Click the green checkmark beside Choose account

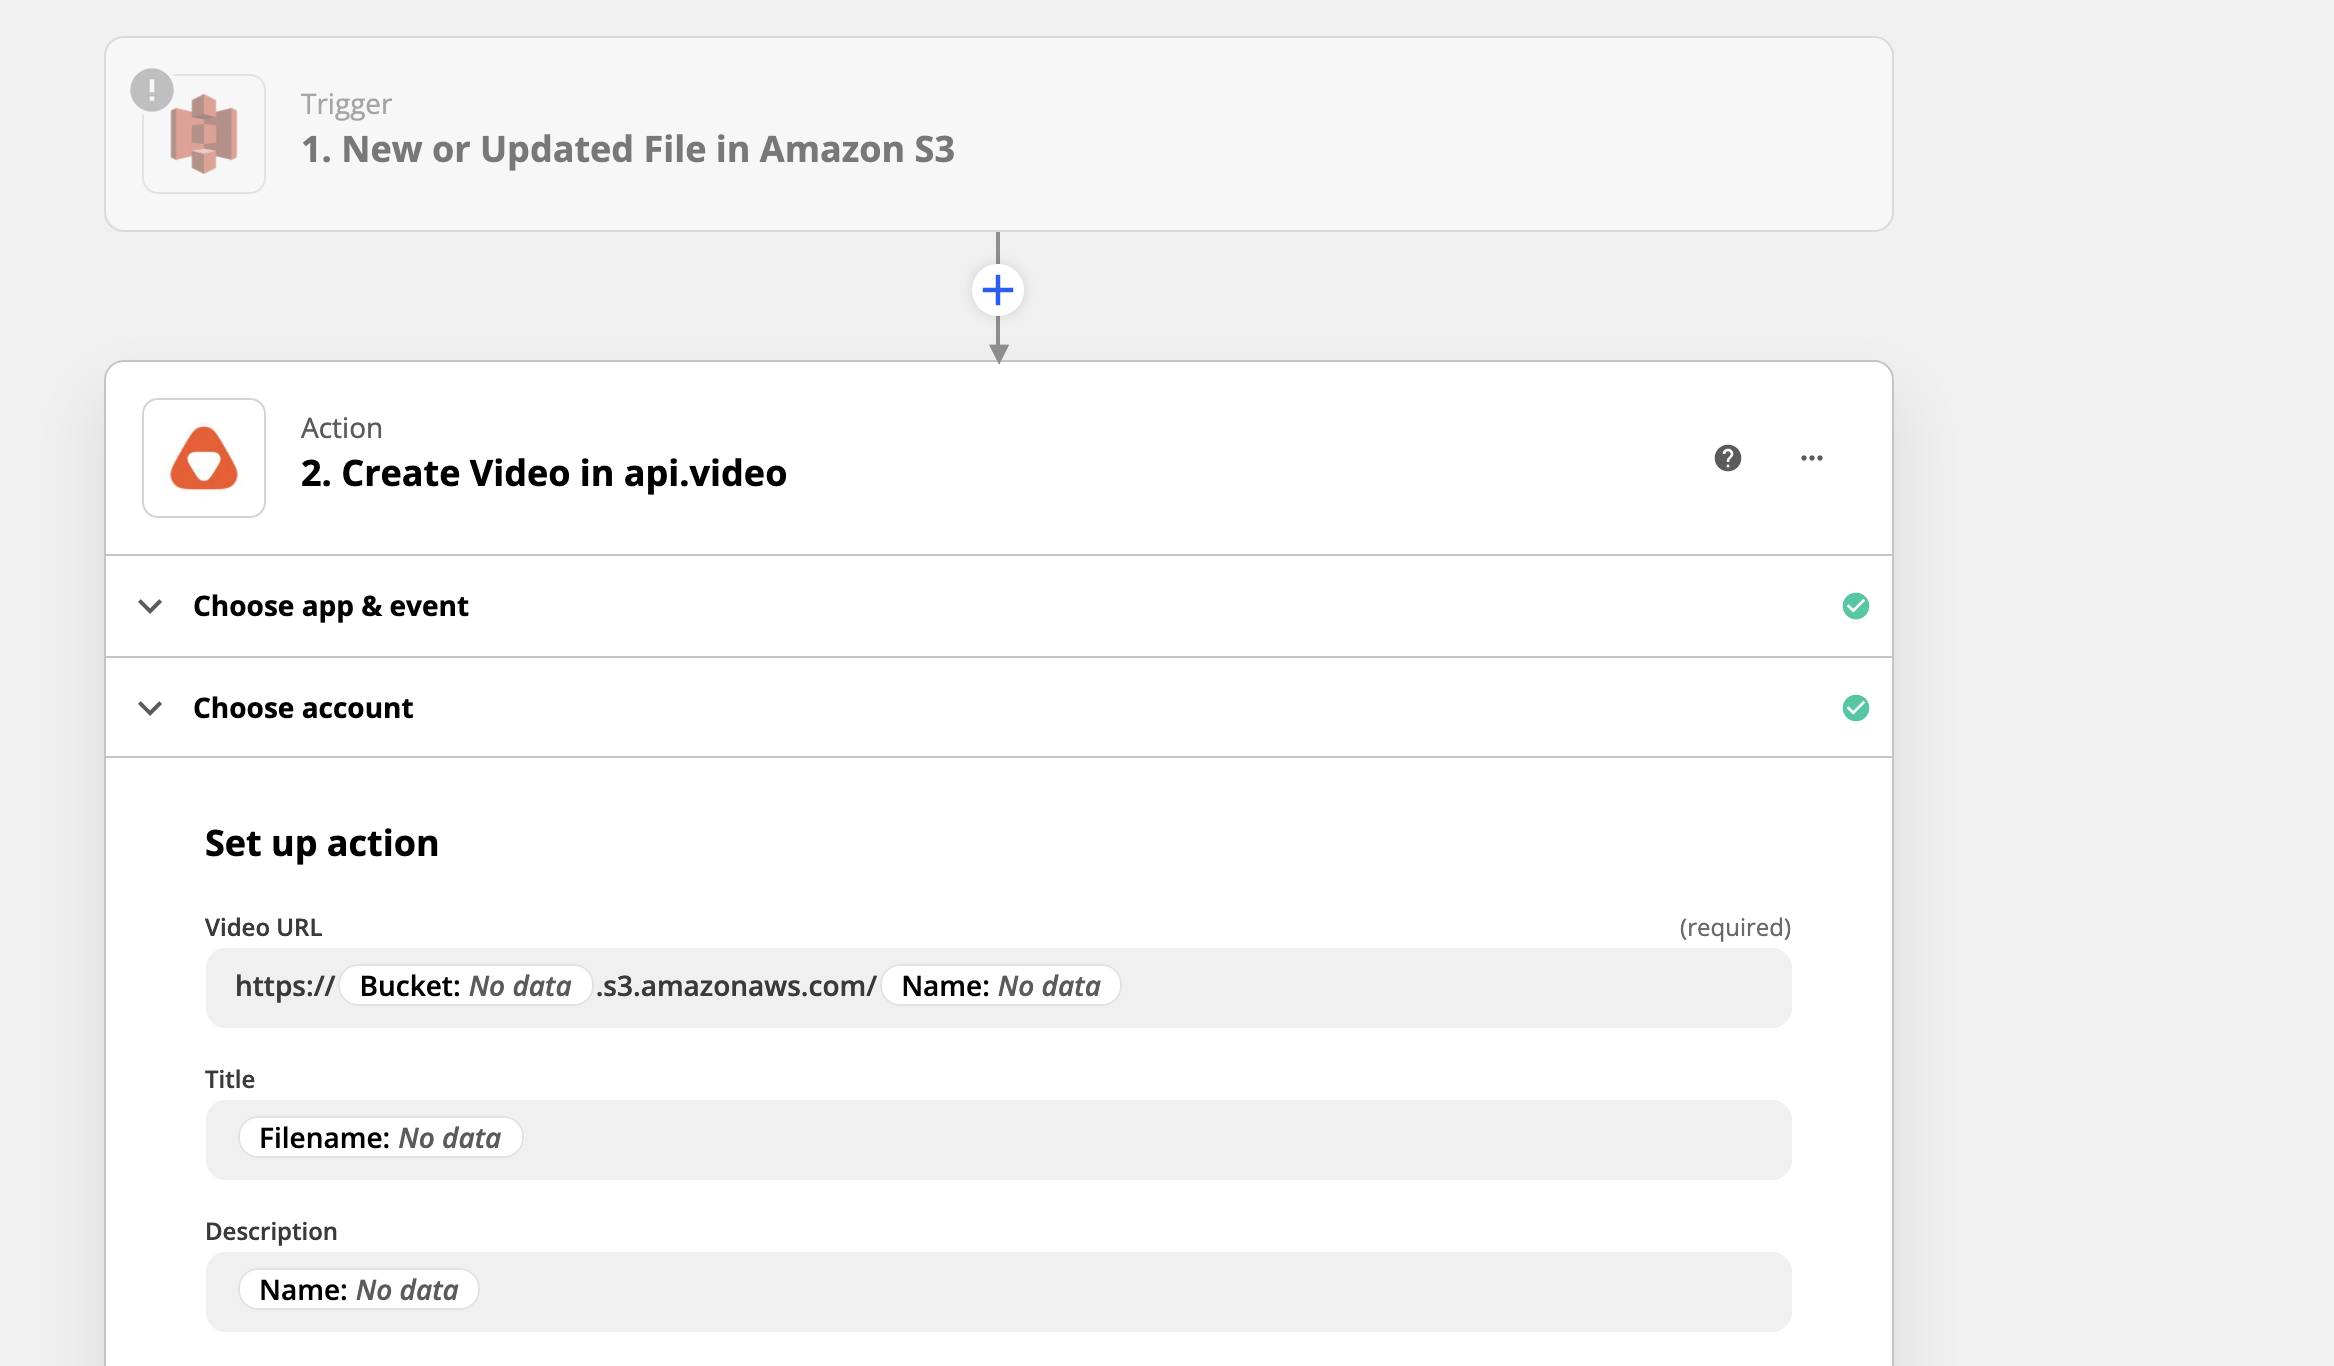click(x=1857, y=707)
